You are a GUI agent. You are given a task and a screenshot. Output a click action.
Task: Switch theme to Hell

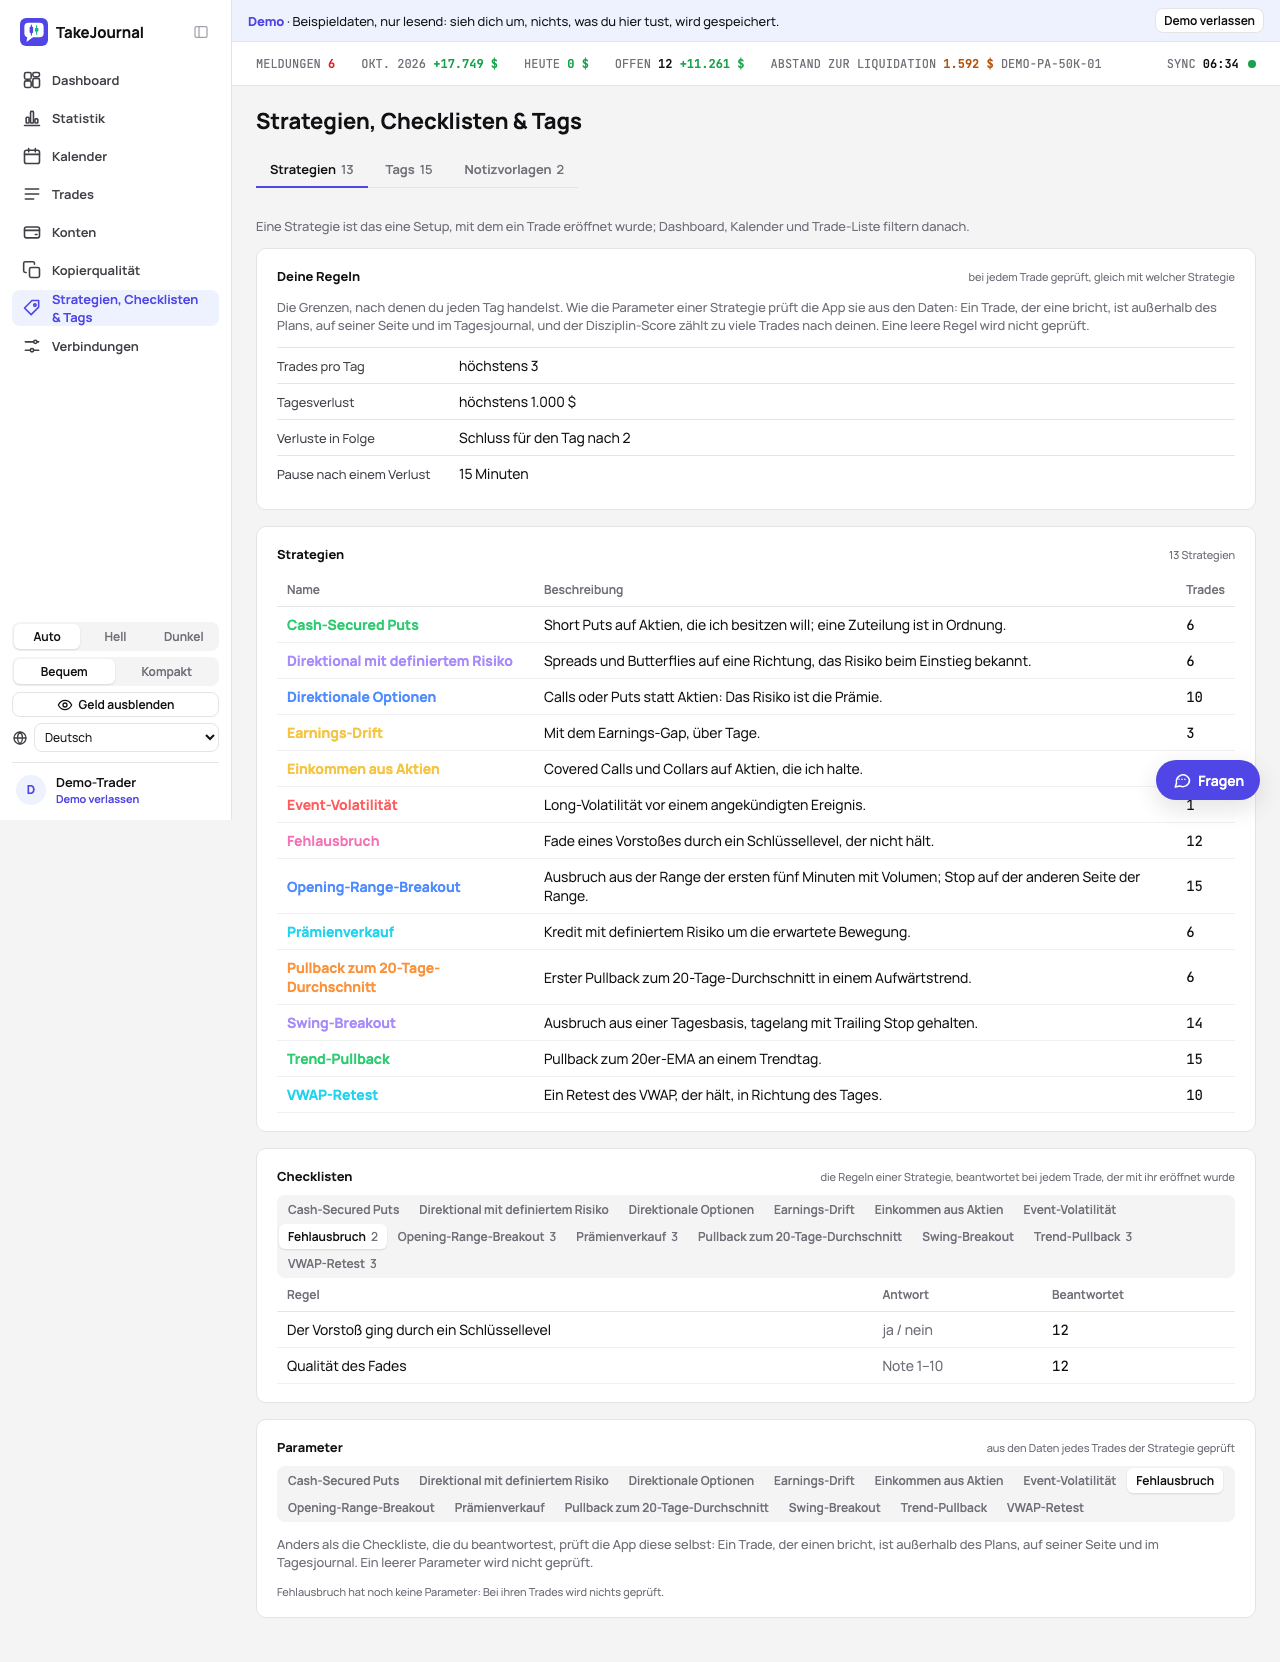tap(115, 637)
